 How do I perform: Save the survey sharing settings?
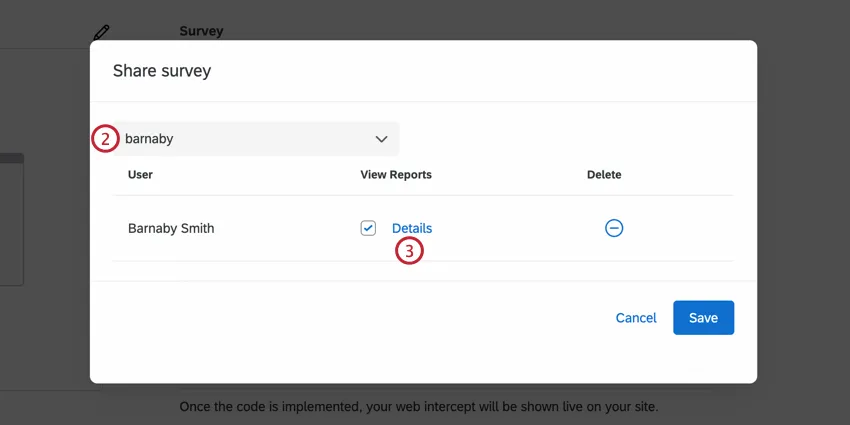703,318
